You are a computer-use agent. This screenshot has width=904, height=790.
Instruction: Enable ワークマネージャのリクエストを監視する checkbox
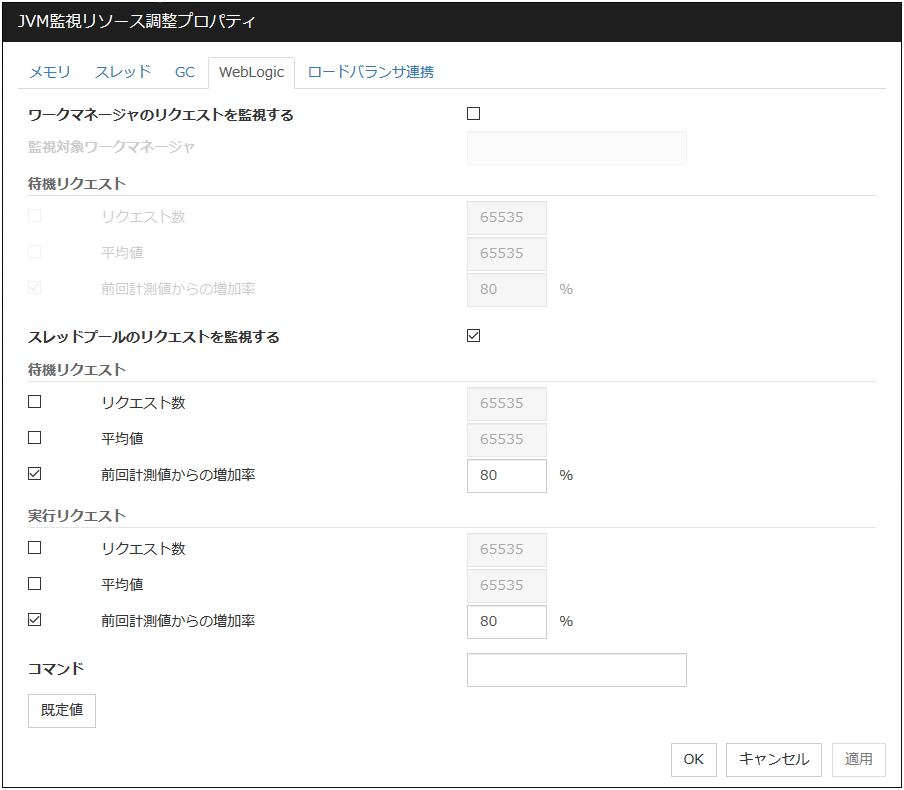[x=474, y=114]
